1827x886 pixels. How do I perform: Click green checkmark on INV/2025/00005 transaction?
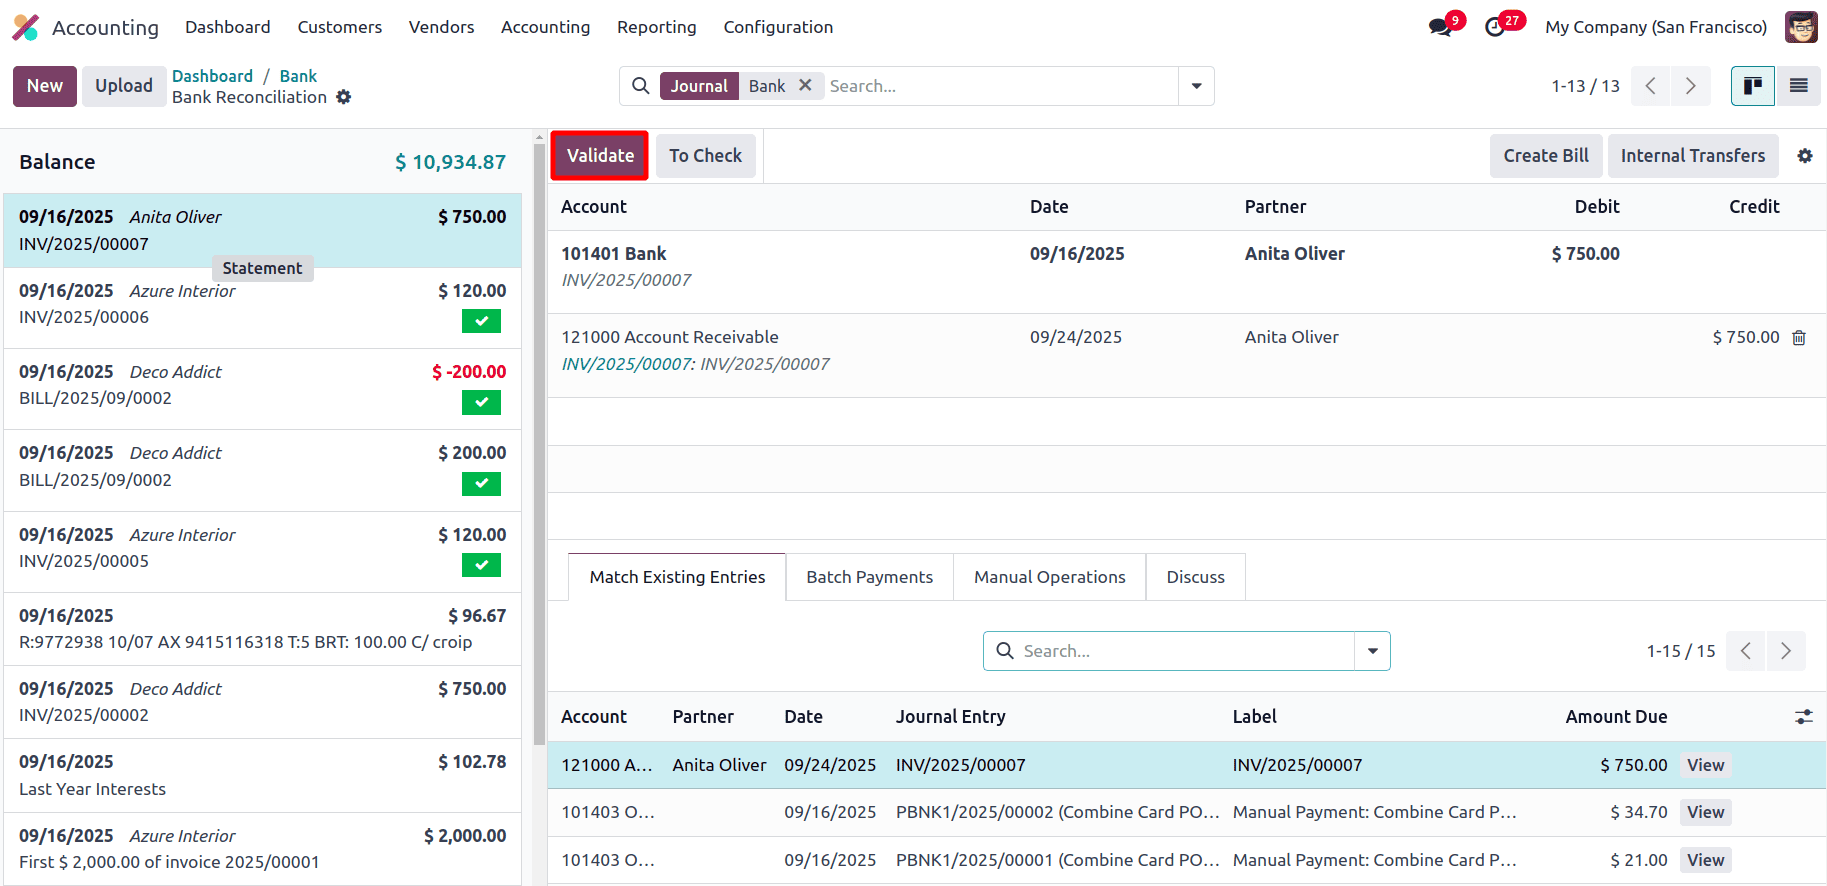tap(481, 565)
